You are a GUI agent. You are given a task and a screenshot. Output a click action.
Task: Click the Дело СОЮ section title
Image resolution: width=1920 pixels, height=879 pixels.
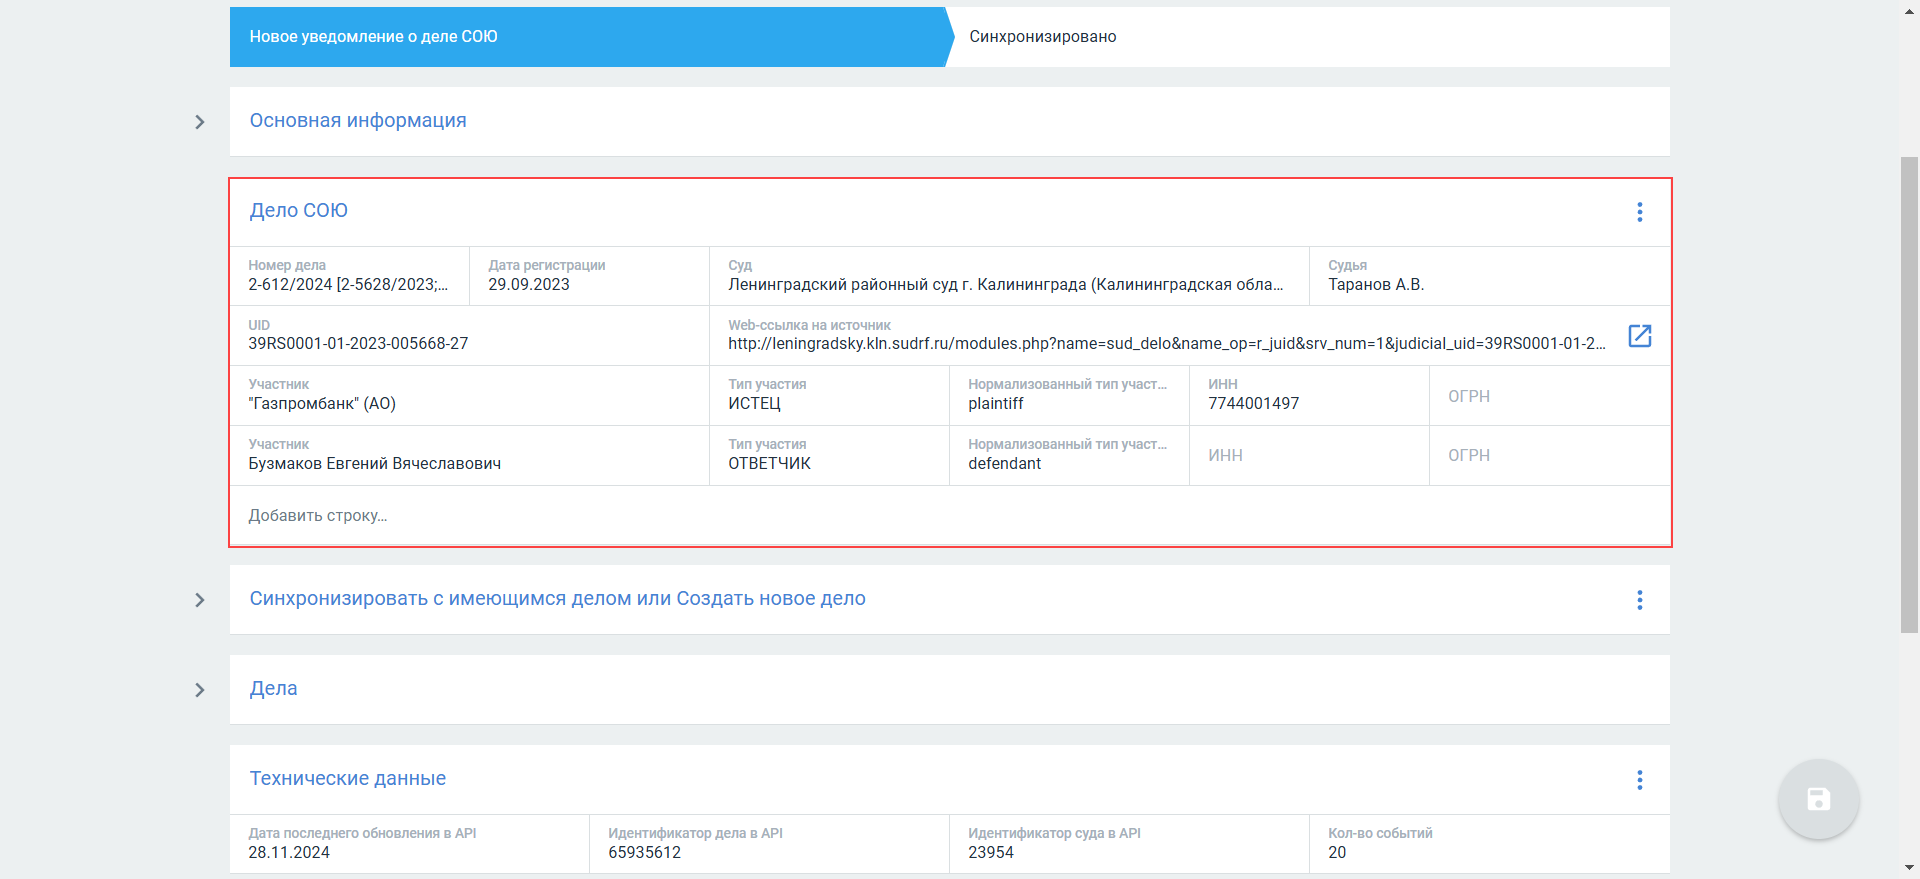click(299, 211)
